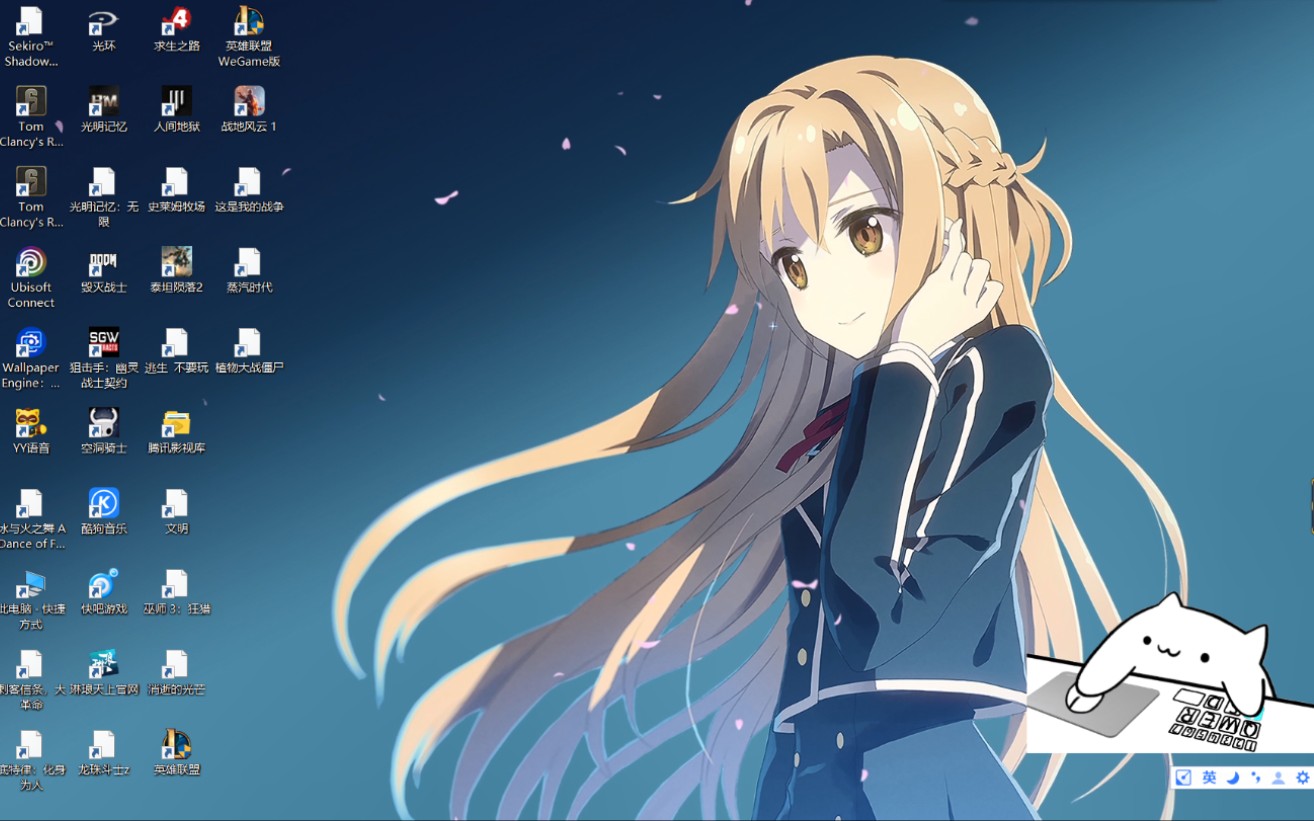Select the 狙击手:幽灵战士契约 shortcut
Viewport: 1314px width, 821px height.
(x=104, y=344)
